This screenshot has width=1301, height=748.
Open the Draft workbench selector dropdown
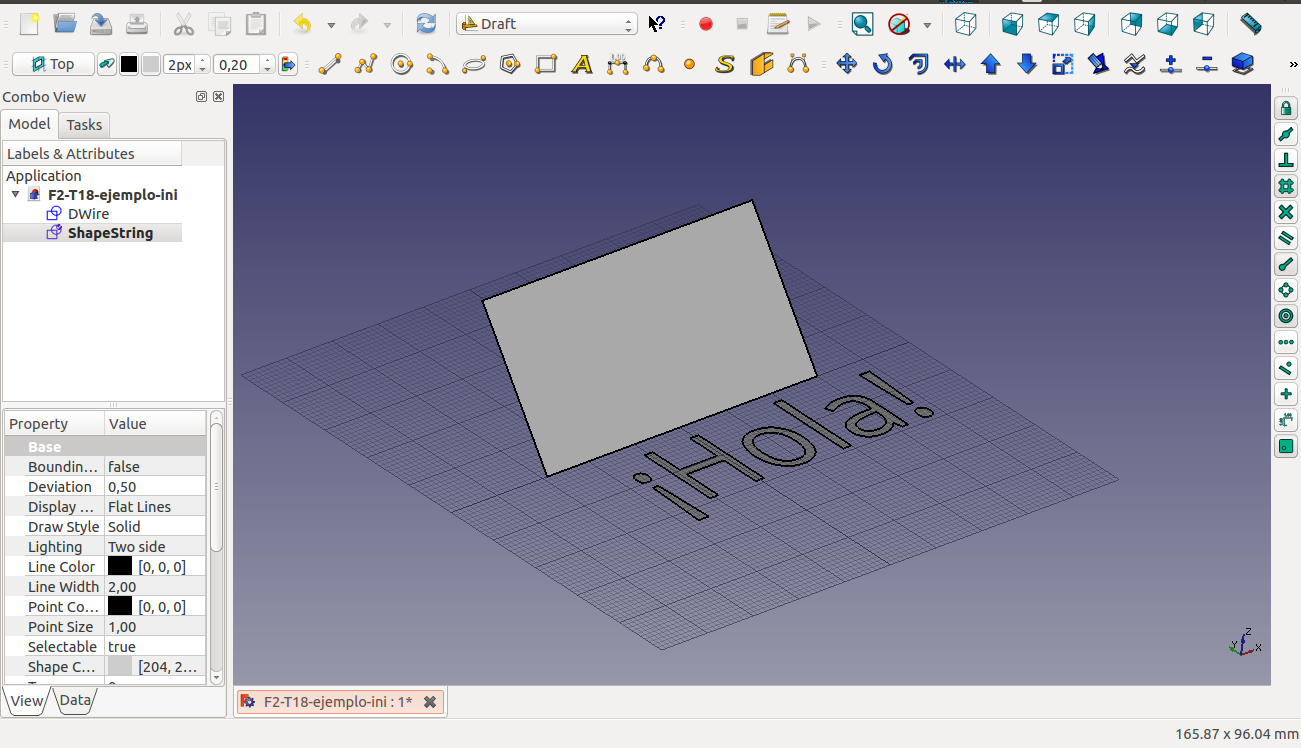click(547, 24)
